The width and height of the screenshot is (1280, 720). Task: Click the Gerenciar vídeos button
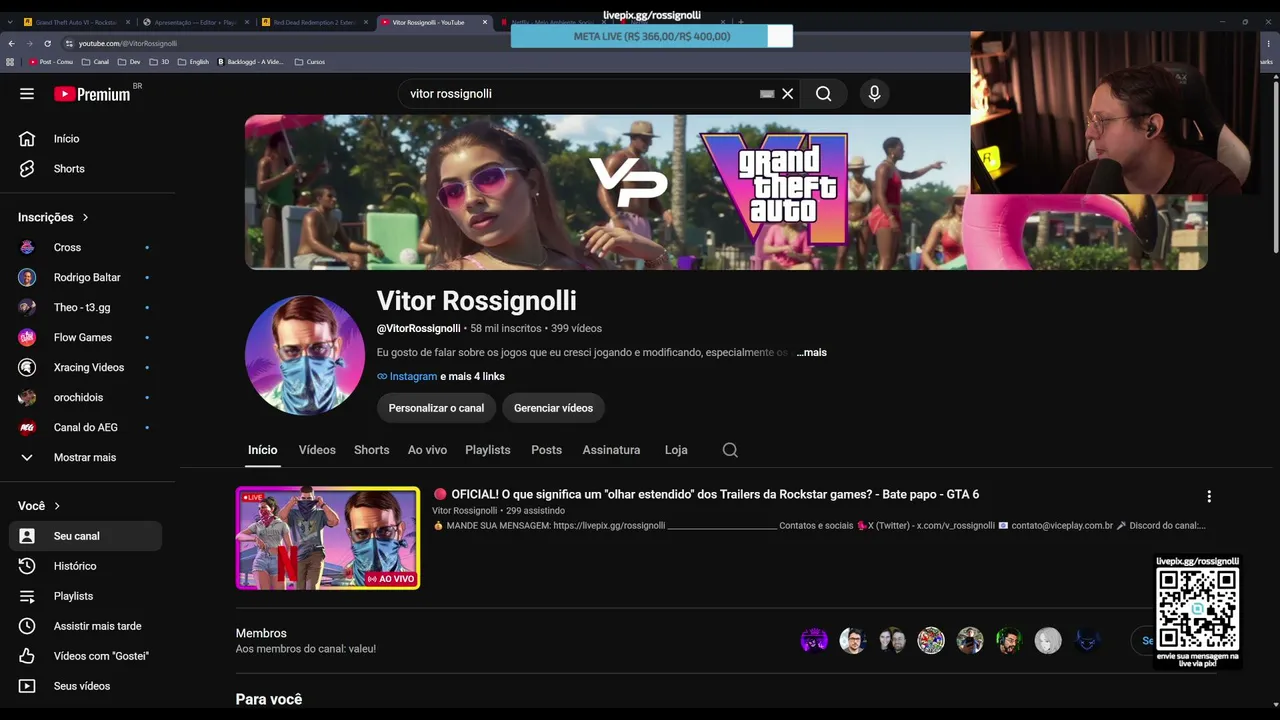(x=553, y=408)
